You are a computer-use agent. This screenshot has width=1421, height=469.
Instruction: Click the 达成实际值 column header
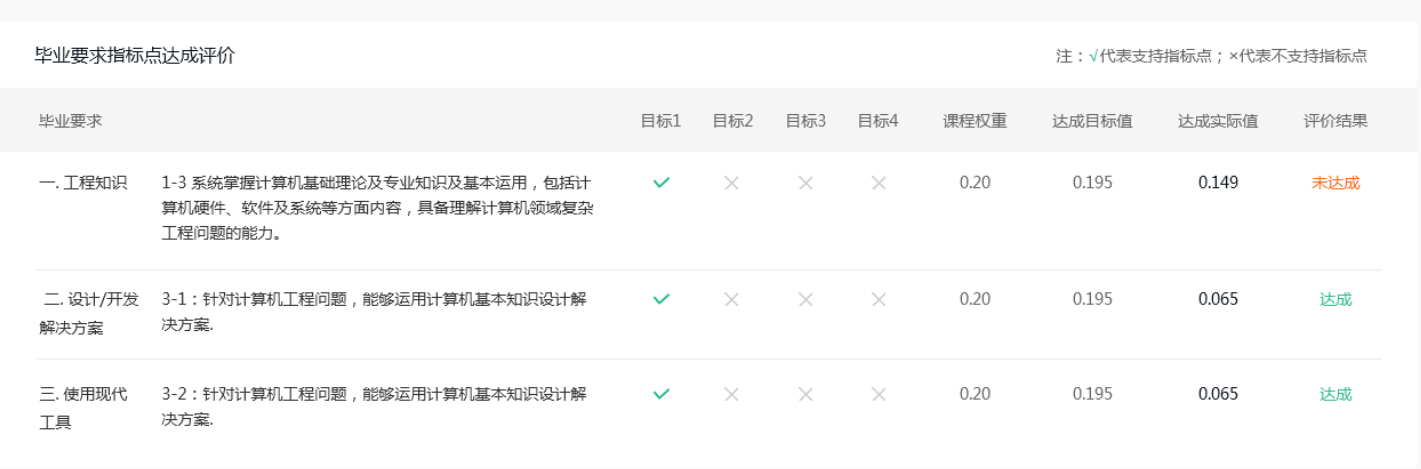coord(1218,121)
